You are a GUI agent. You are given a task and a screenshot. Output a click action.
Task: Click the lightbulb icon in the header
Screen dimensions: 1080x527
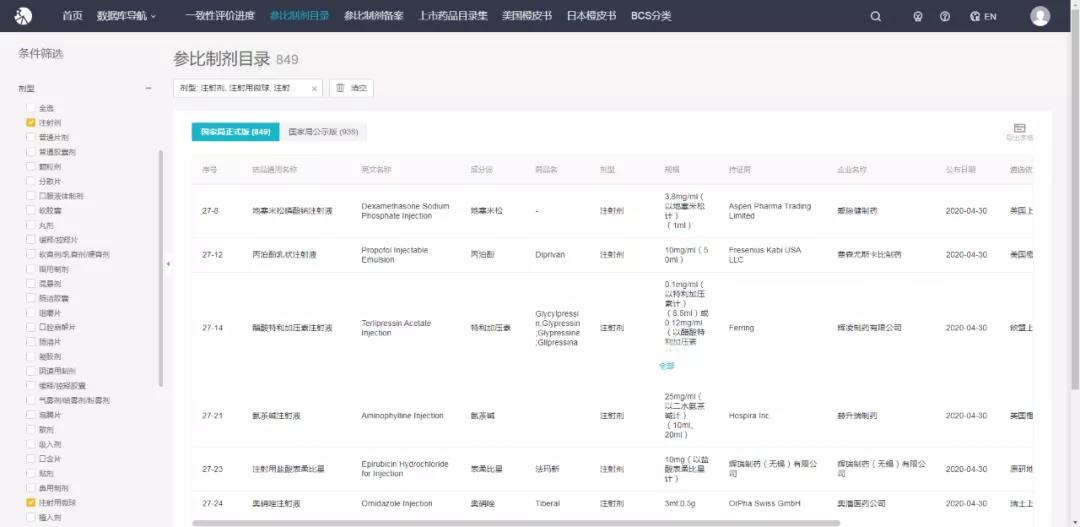coord(918,16)
